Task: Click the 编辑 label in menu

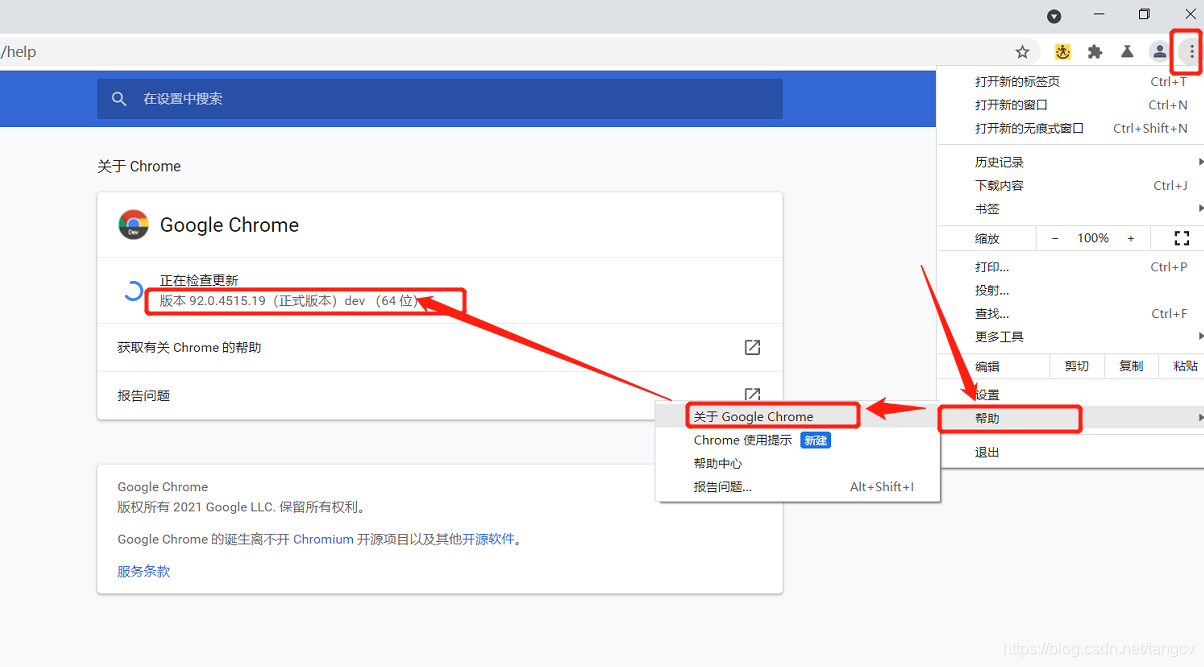Action: 987,366
